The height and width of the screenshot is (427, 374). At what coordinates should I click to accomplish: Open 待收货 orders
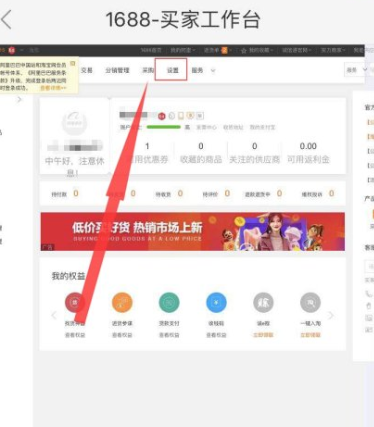169,194
